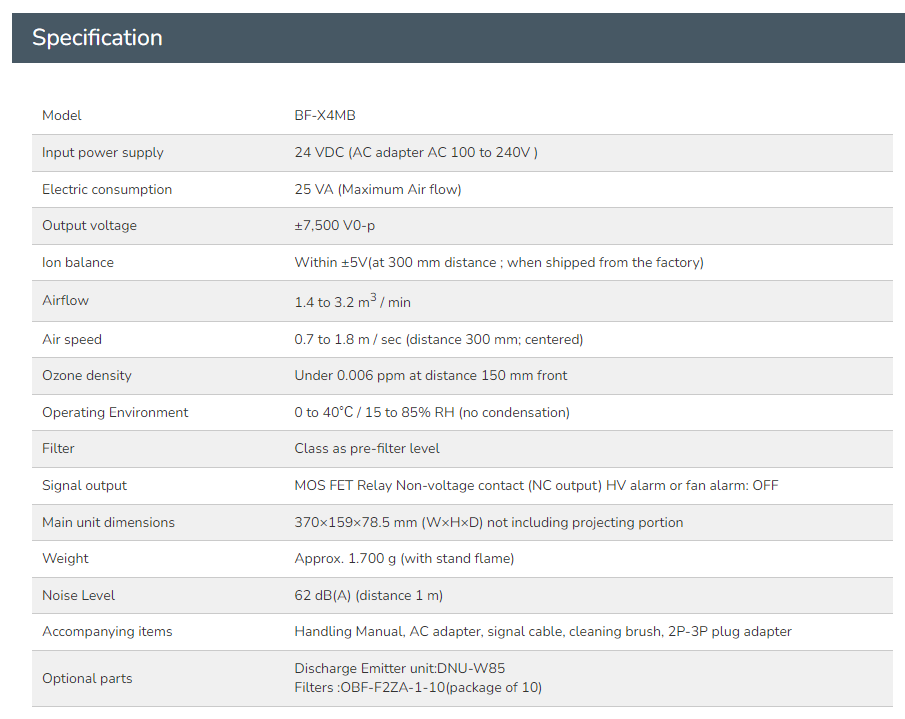The height and width of the screenshot is (719, 905).
Task: Click the Specification header title
Action: pyautogui.click(x=97, y=38)
